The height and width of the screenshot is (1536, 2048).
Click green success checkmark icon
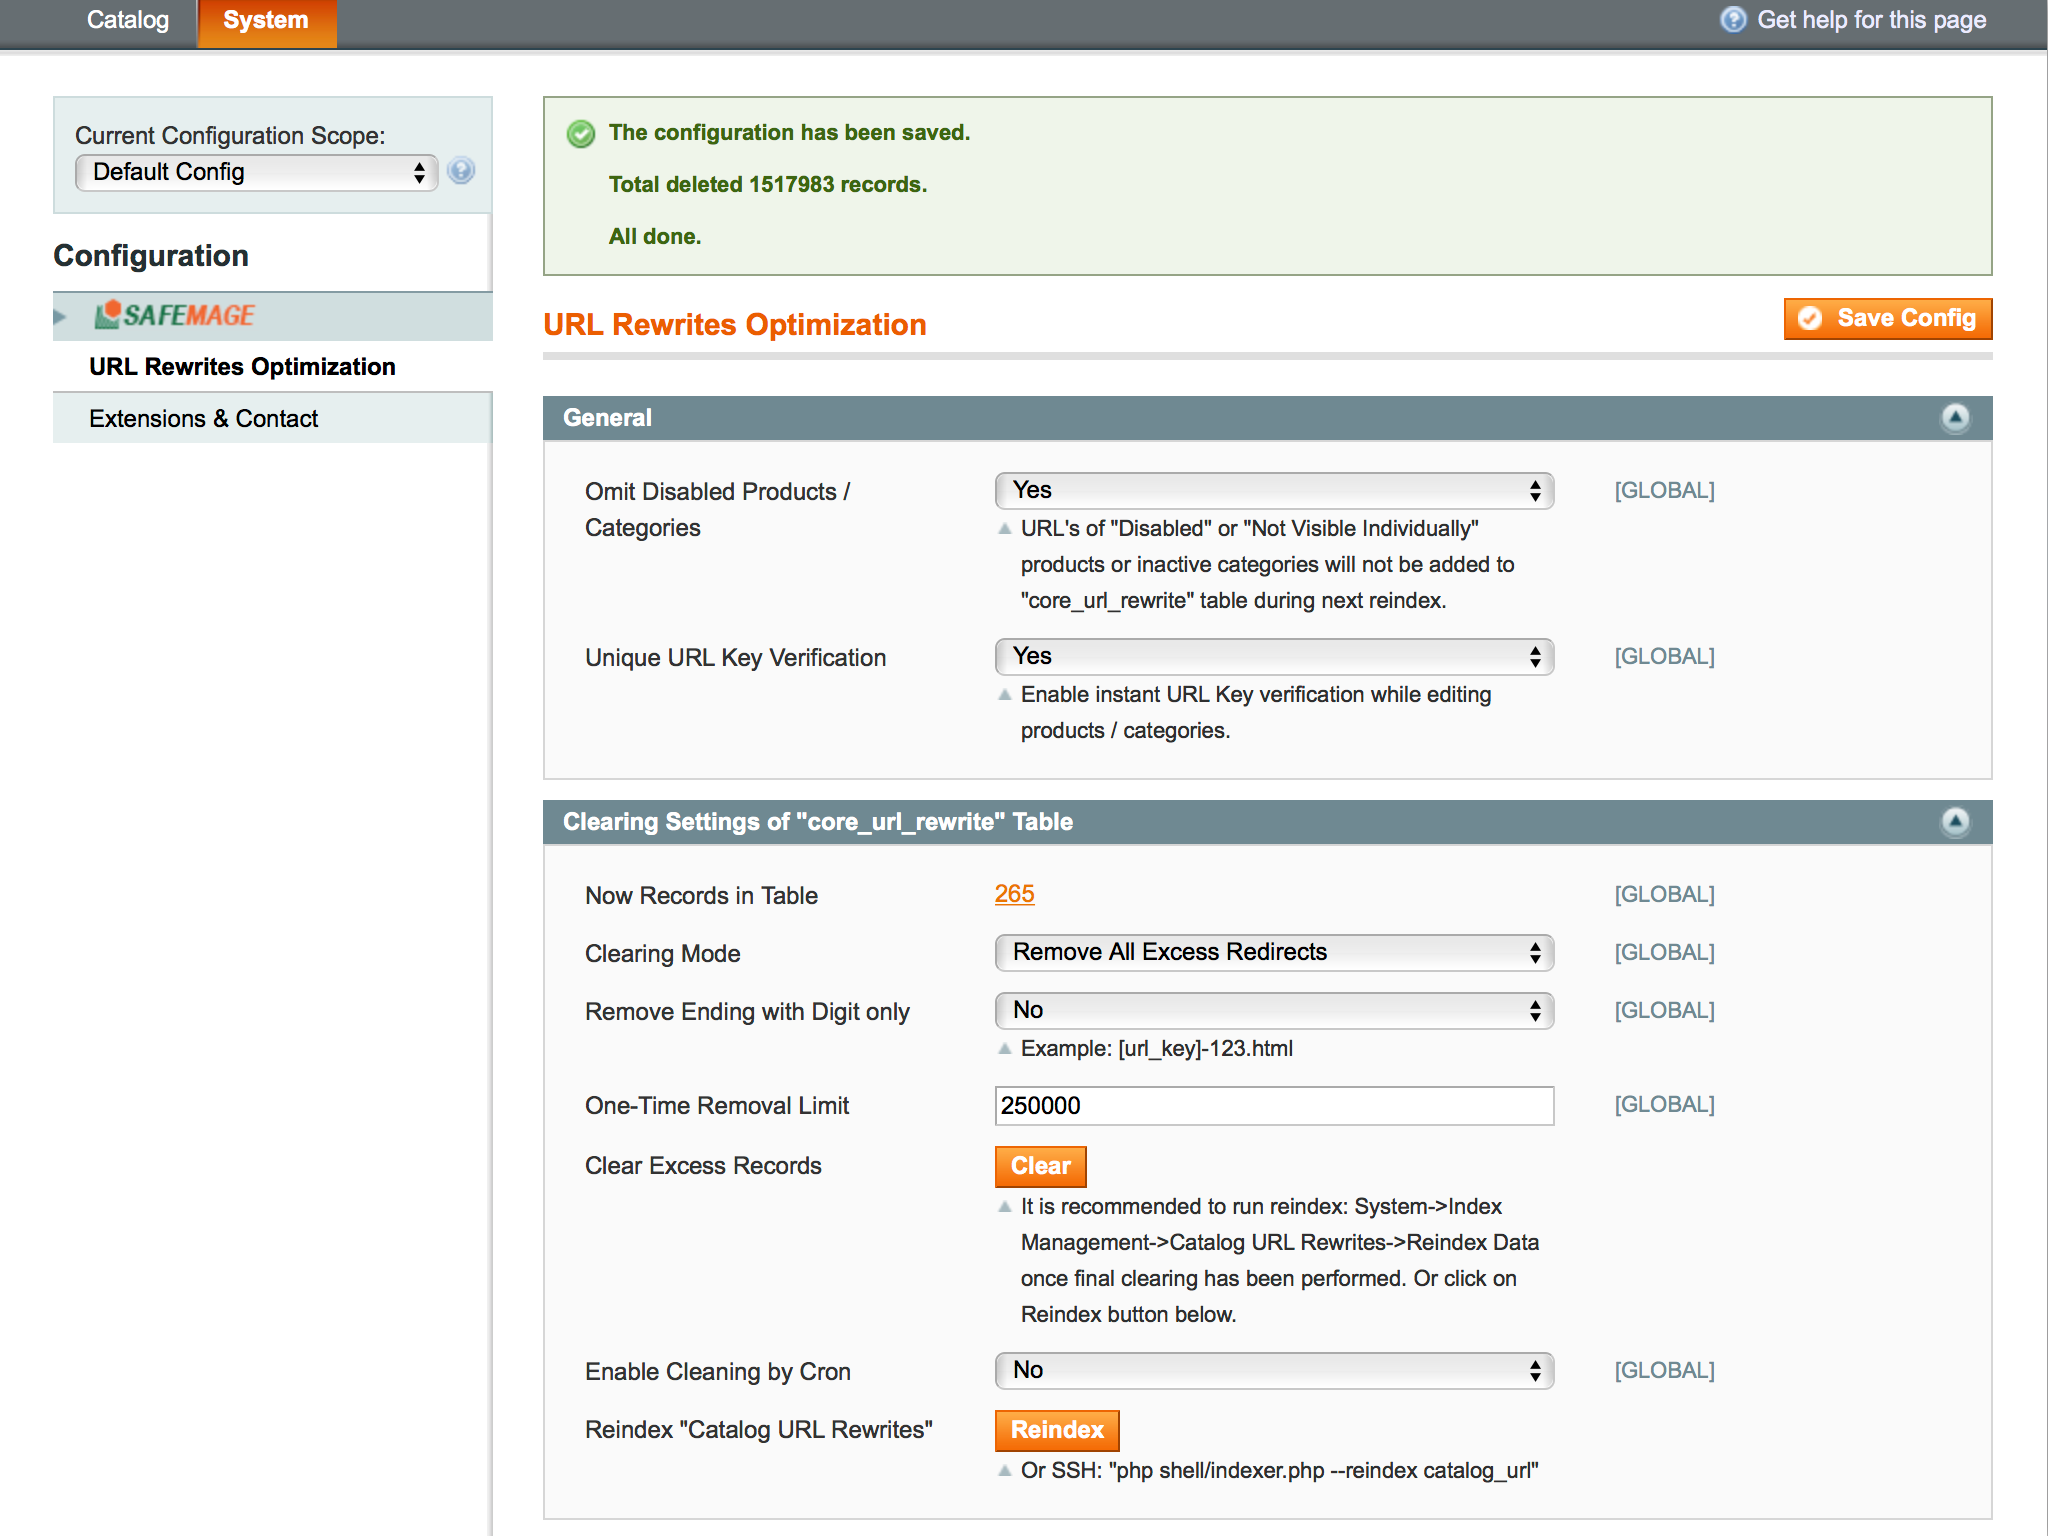point(581,133)
